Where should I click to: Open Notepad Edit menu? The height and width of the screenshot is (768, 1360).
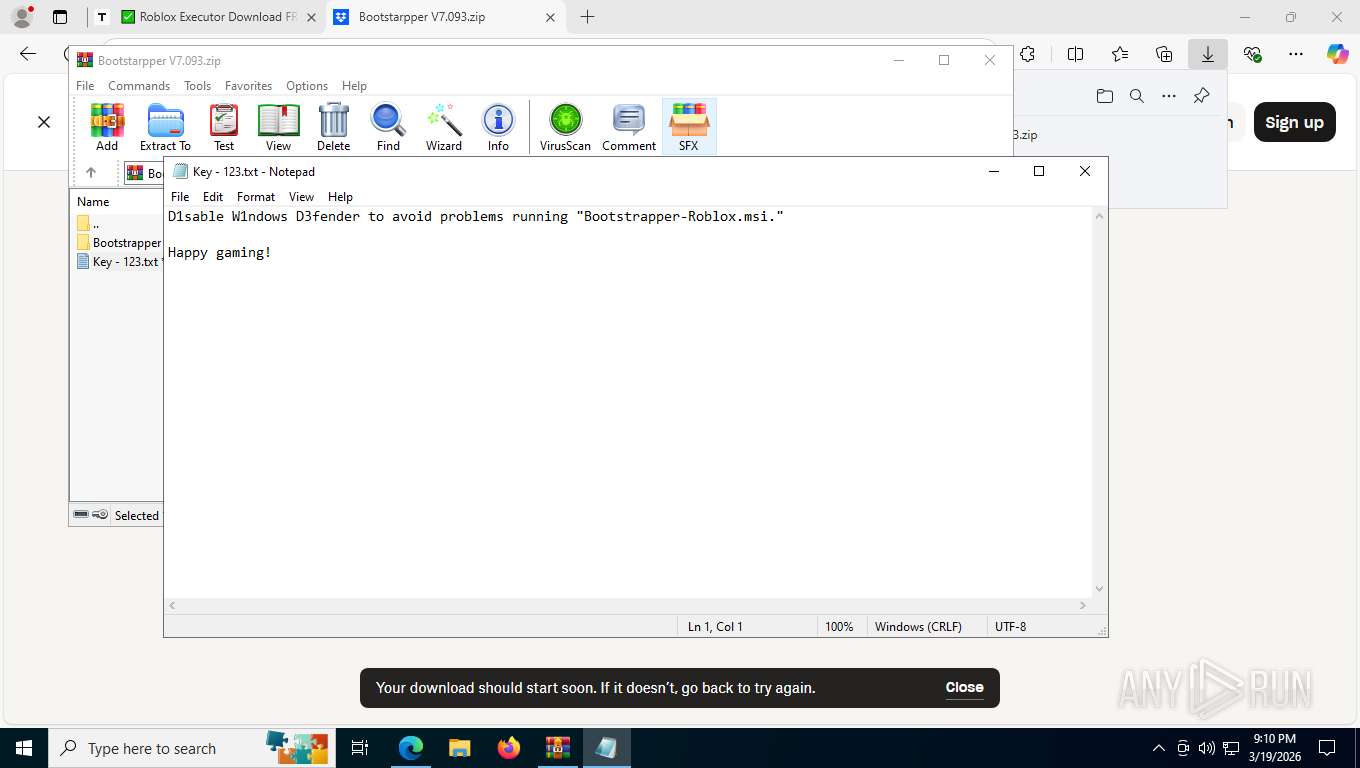(x=213, y=197)
